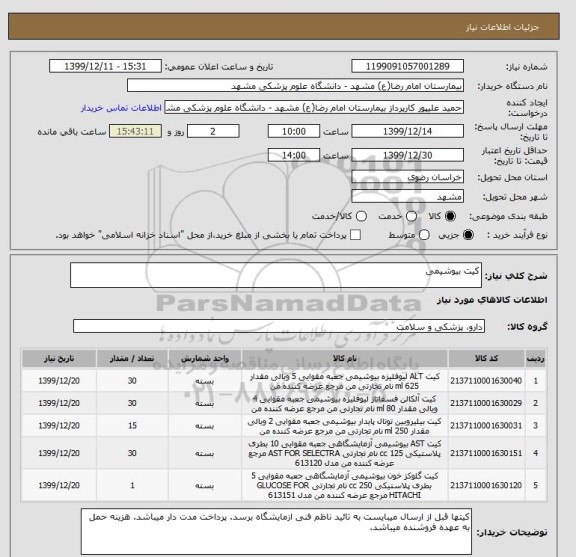Click product code 2137110001630029

(486, 403)
